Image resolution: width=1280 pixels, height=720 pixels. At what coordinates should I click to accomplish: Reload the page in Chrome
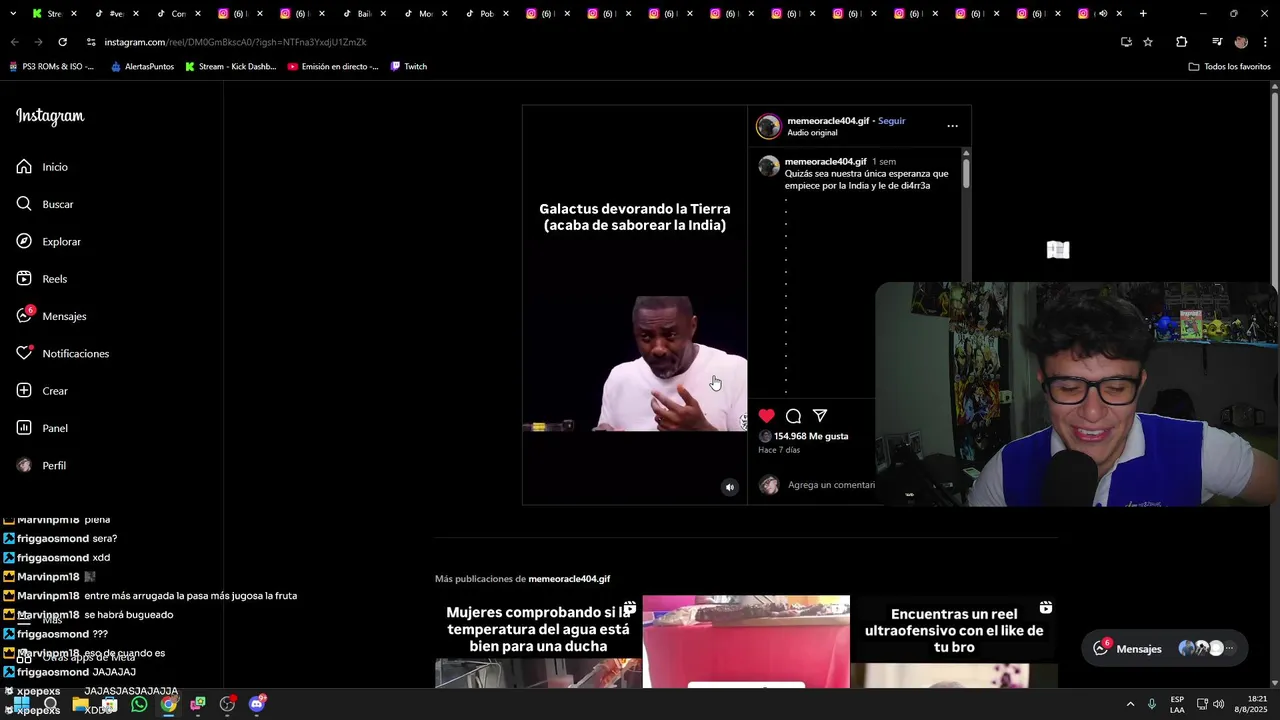click(x=62, y=42)
